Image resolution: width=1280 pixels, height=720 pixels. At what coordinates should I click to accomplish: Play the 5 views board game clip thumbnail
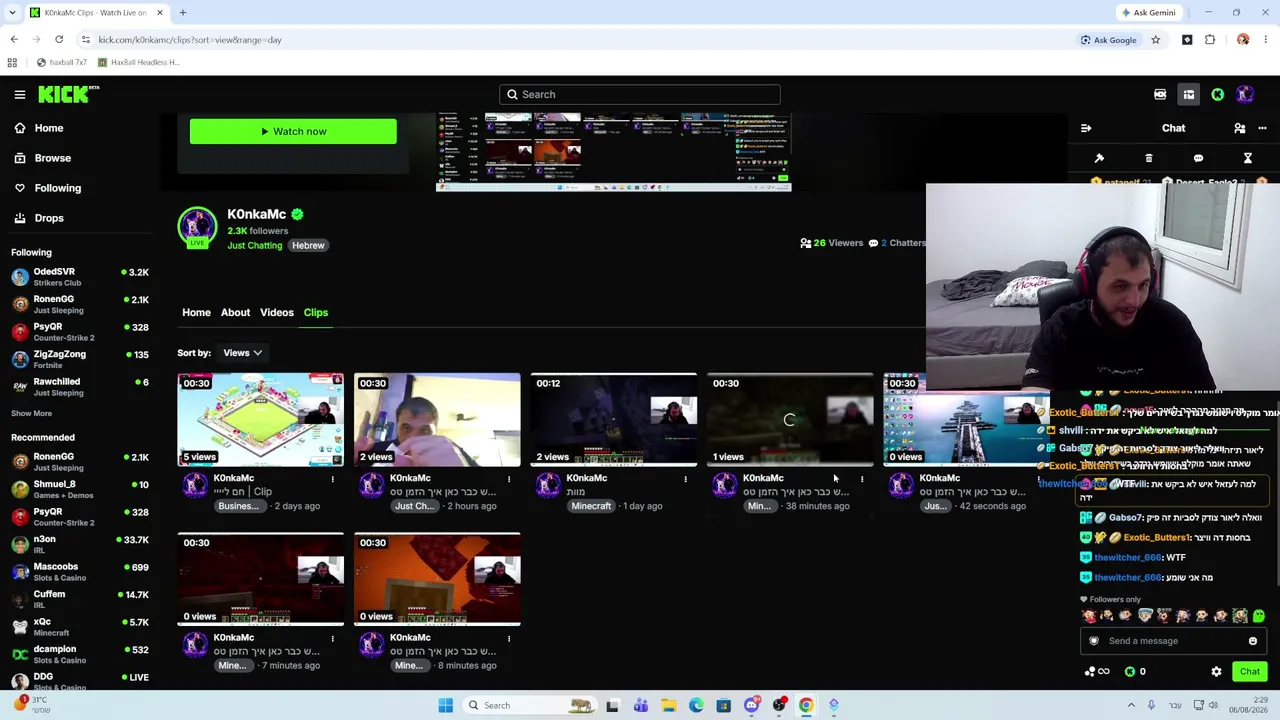[261, 420]
